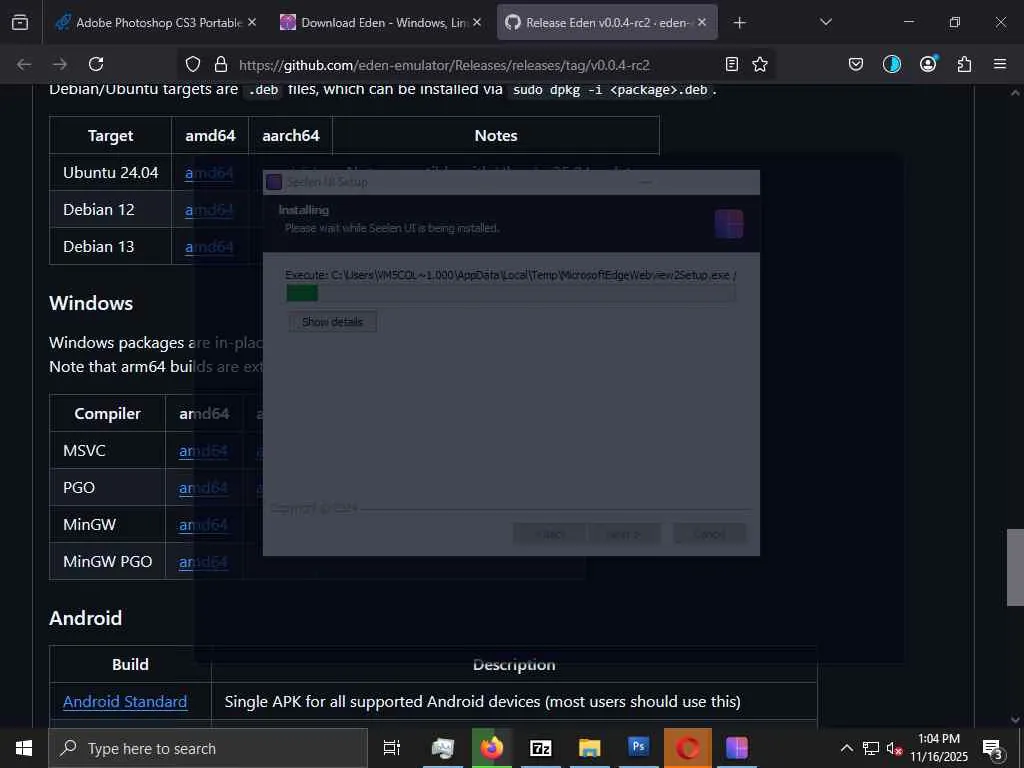Open tracking protection shield info
Viewport: 1024px width, 768px height.
193,64
